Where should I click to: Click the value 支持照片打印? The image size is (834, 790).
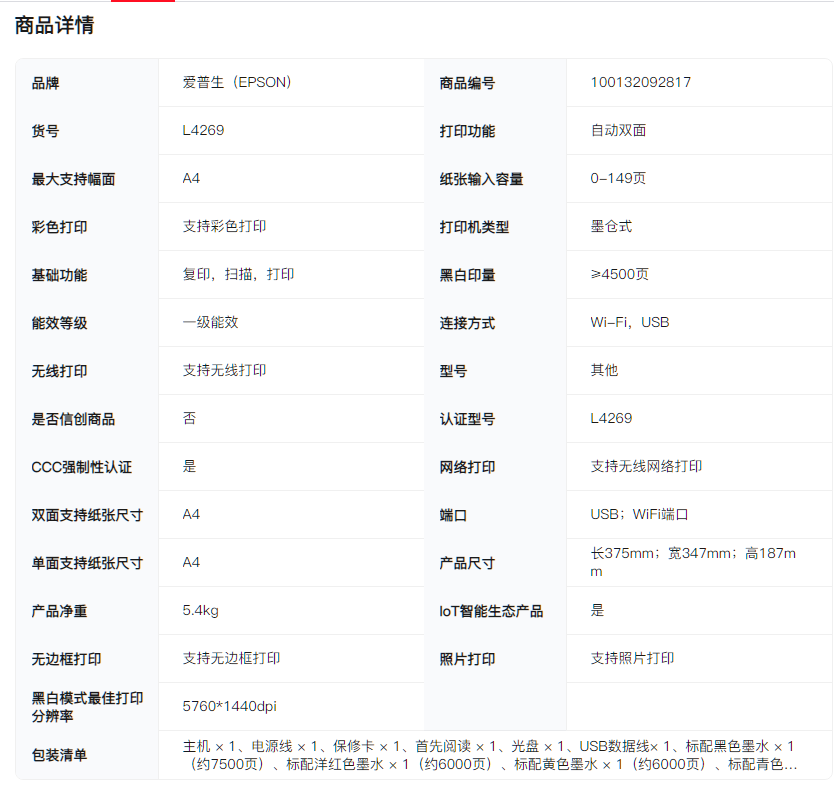point(632,658)
